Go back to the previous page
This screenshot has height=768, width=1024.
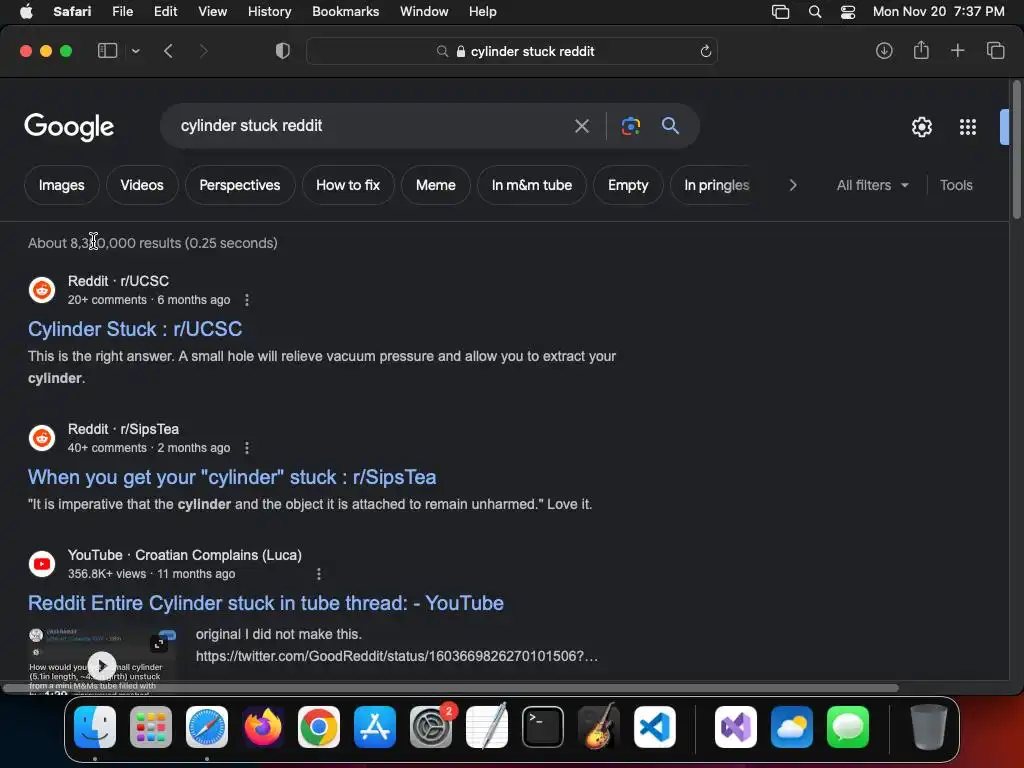point(168,51)
